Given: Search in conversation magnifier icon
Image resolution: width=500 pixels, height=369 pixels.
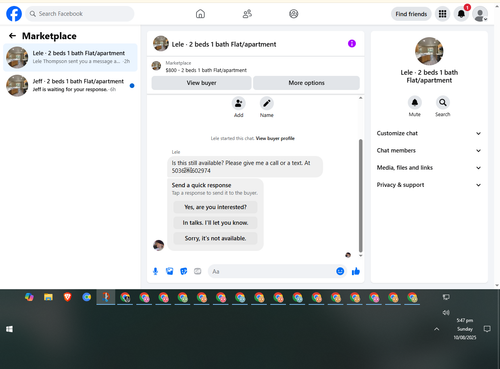Looking at the screenshot, I should (x=443, y=102).
